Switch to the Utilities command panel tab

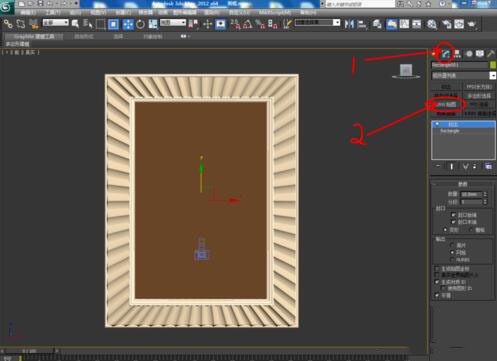pyautogui.click(x=491, y=53)
